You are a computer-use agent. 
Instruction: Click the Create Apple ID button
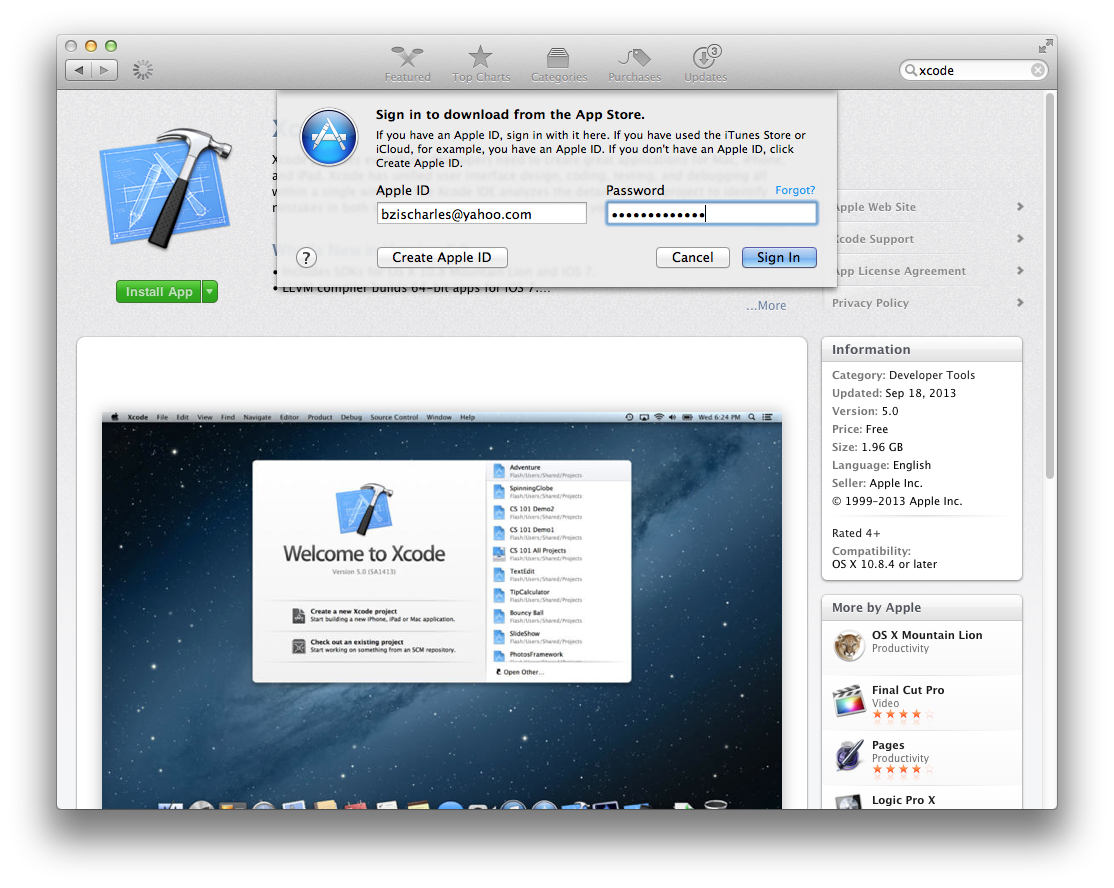click(442, 257)
